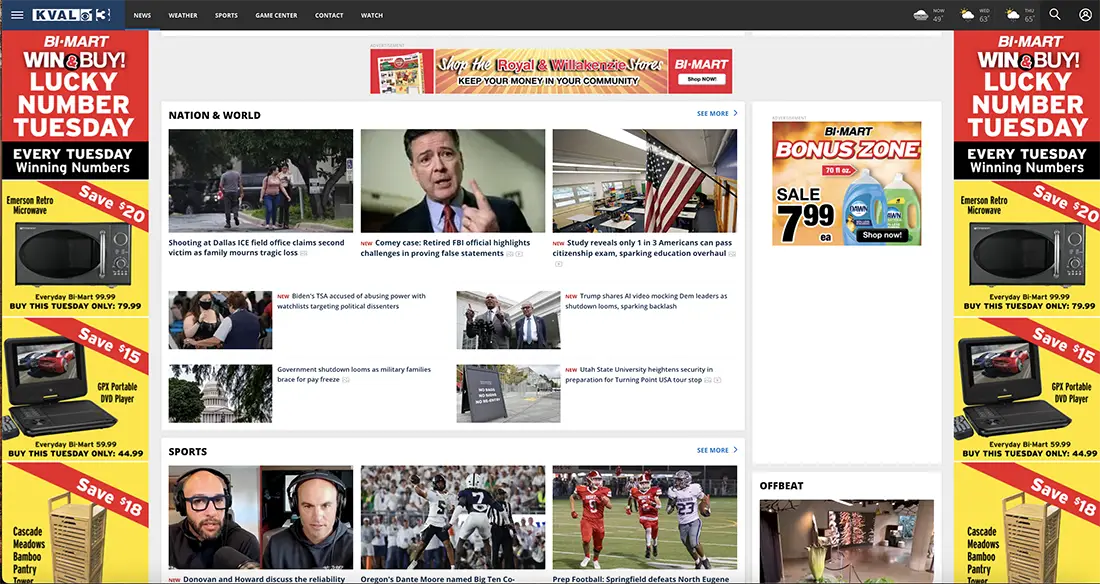Click left Emerson Retro Microwave ad image
This screenshot has width=1100, height=584.
(74, 255)
